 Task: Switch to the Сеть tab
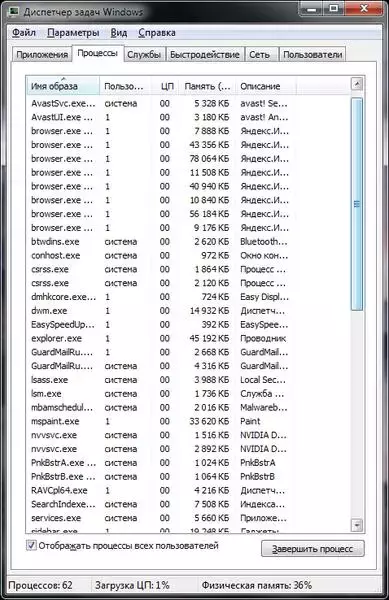point(259,55)
